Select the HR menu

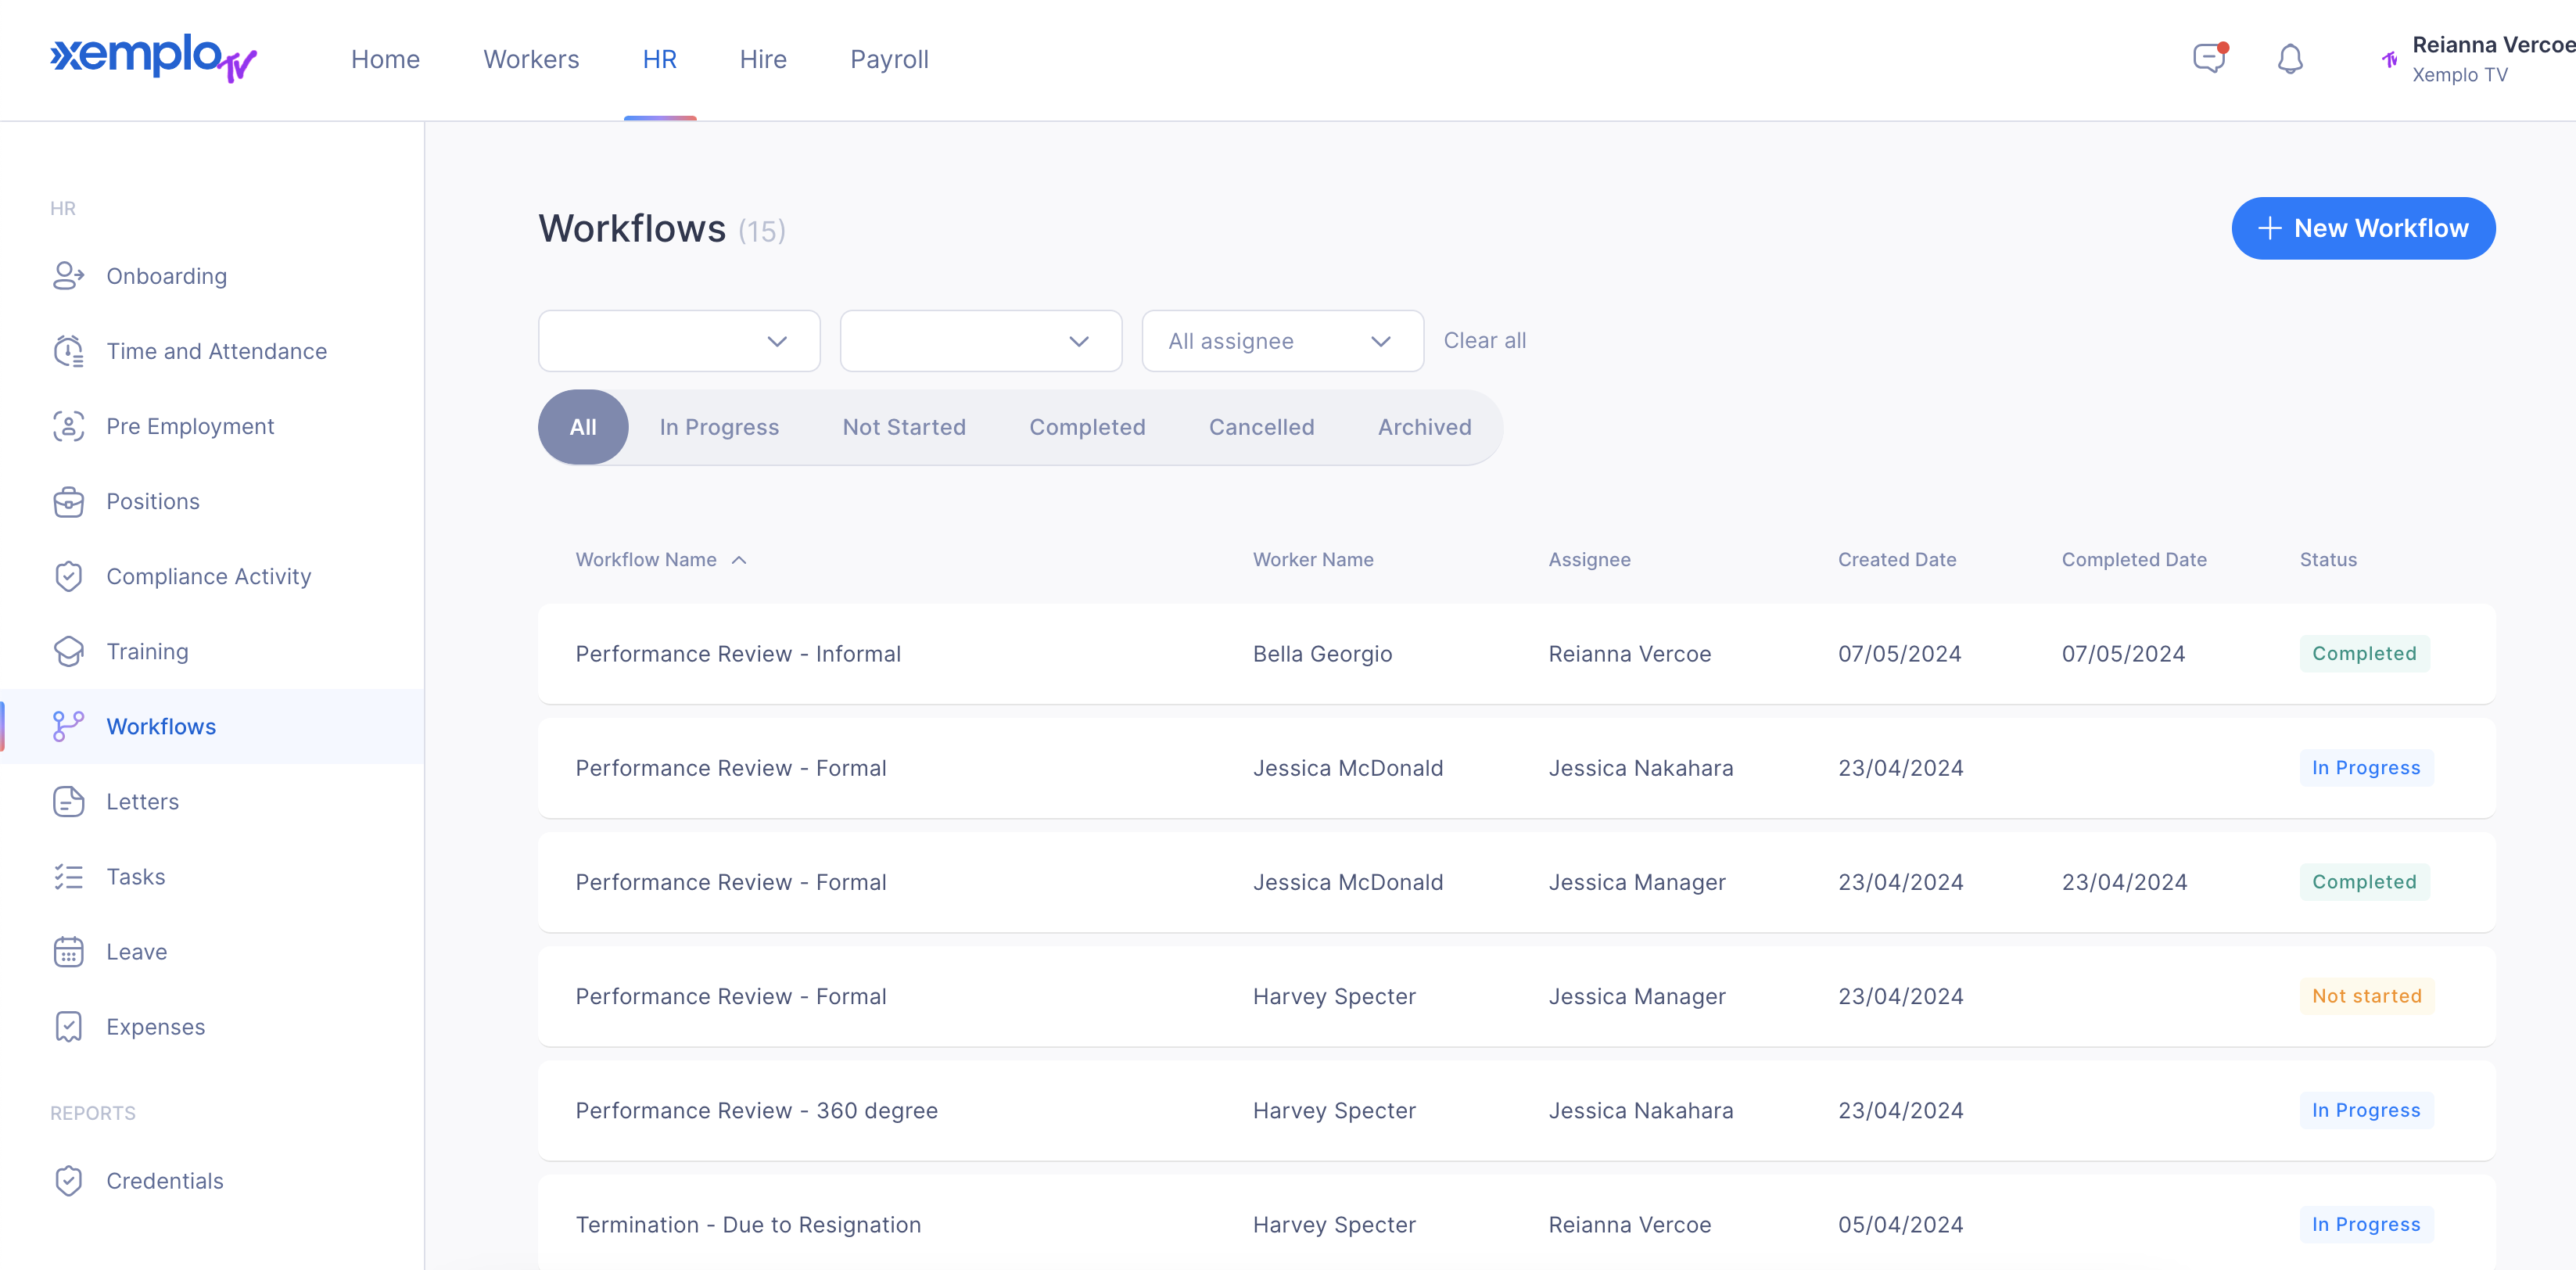point(659,59)
